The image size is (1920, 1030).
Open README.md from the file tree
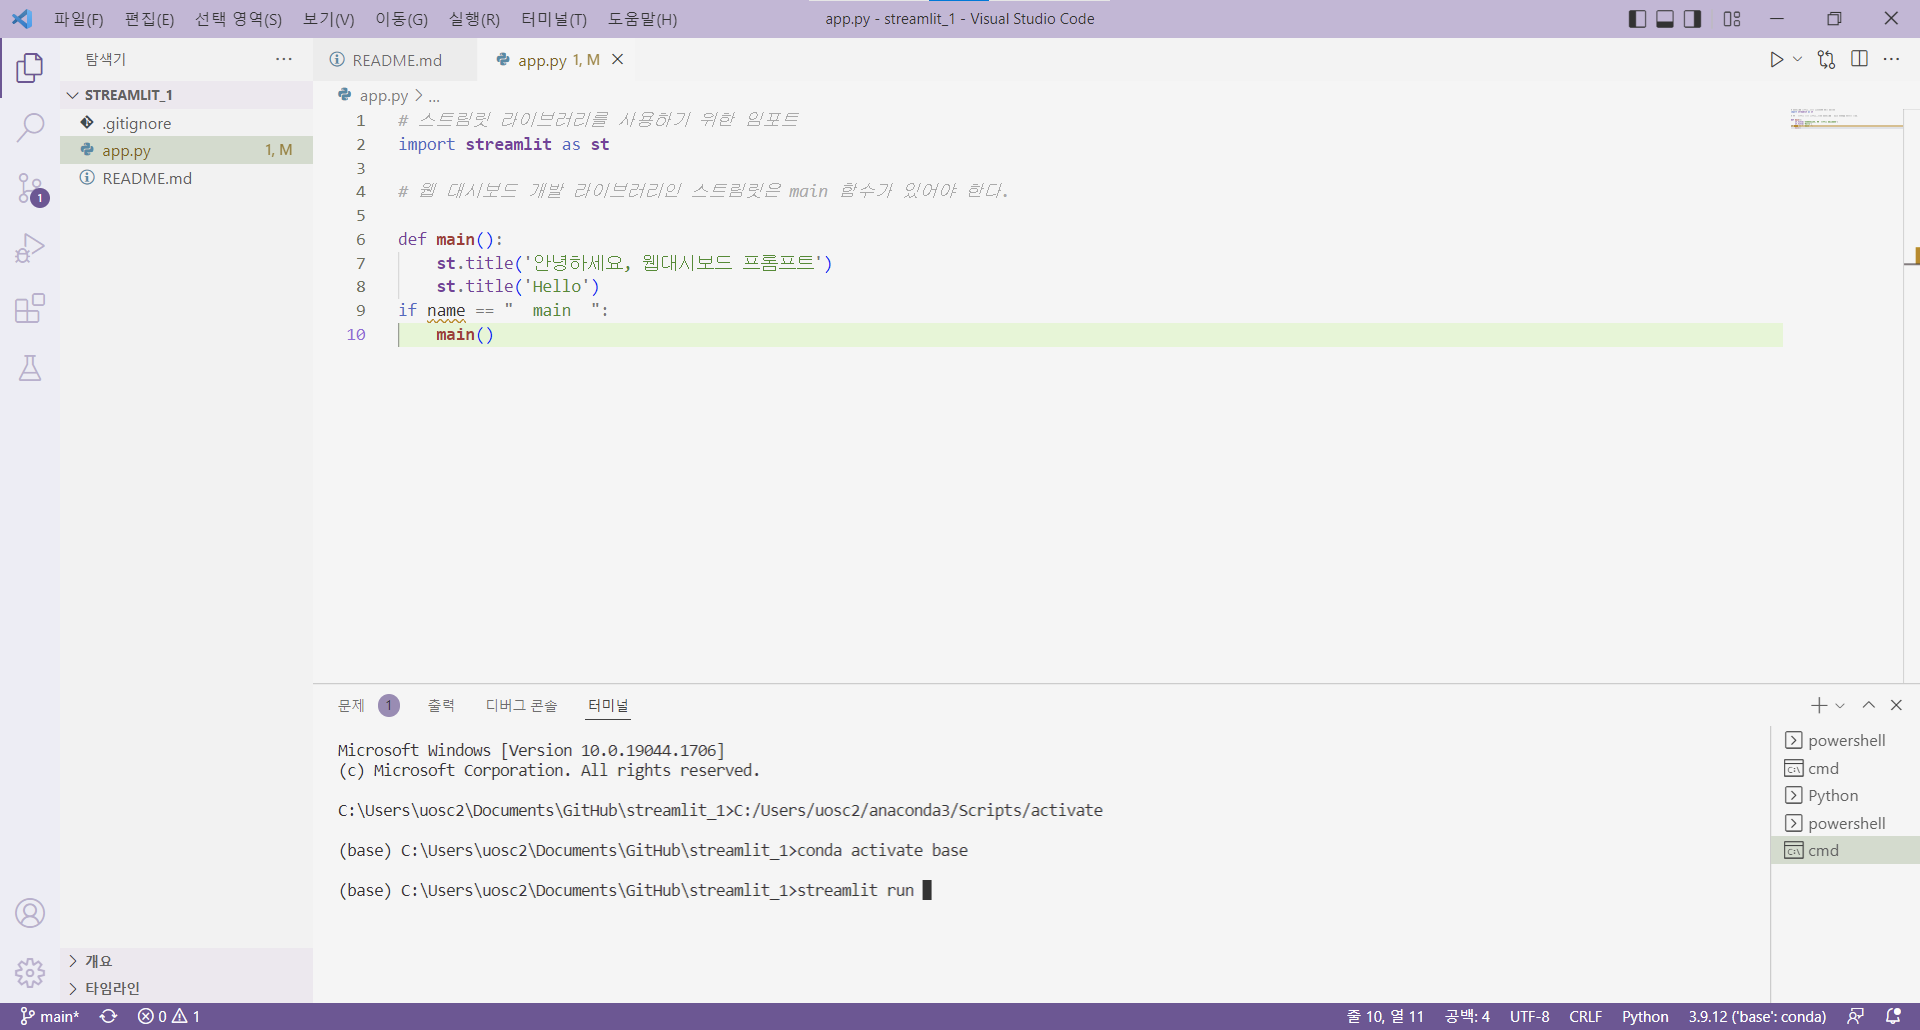(186, 178)
